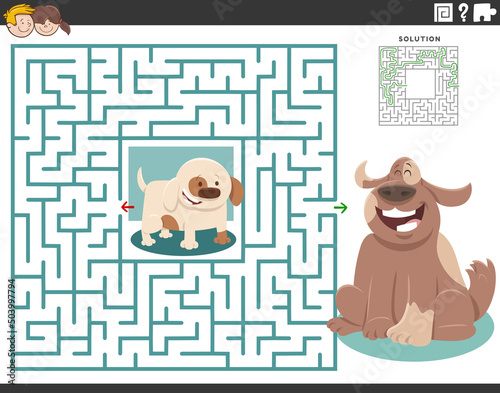
Task: Click the puppy in the maze center
Action: (x=190, y=203)
